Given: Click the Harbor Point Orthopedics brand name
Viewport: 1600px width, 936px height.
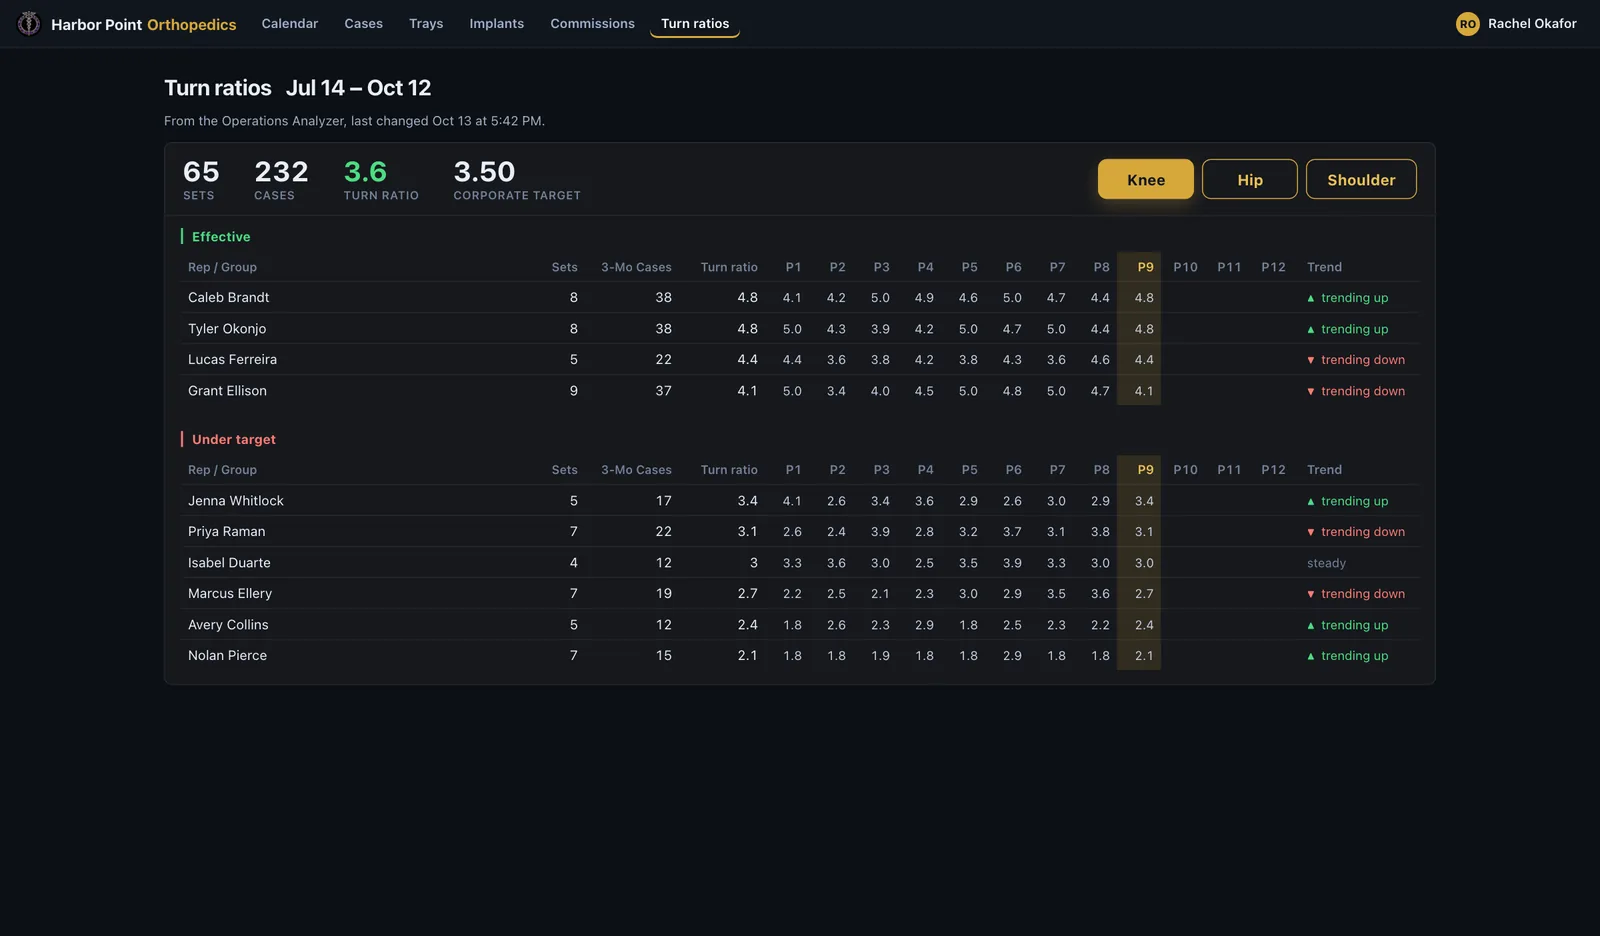Looking at the screenshot, I should coord(144,24).
